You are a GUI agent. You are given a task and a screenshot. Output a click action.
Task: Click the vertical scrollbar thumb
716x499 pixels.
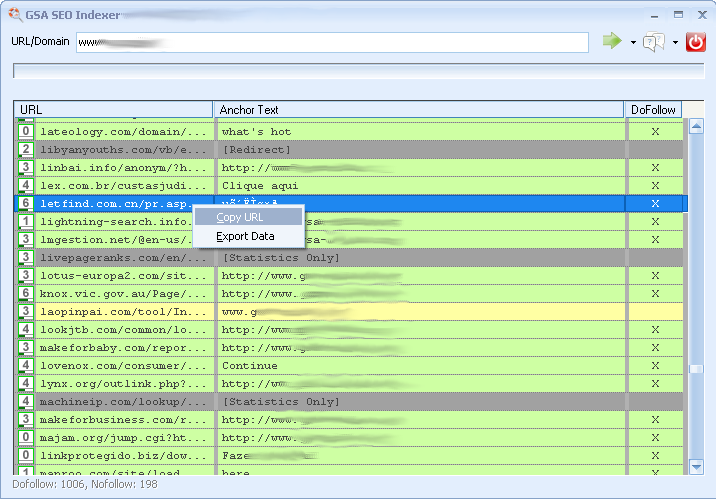click(x=696, y=369)
